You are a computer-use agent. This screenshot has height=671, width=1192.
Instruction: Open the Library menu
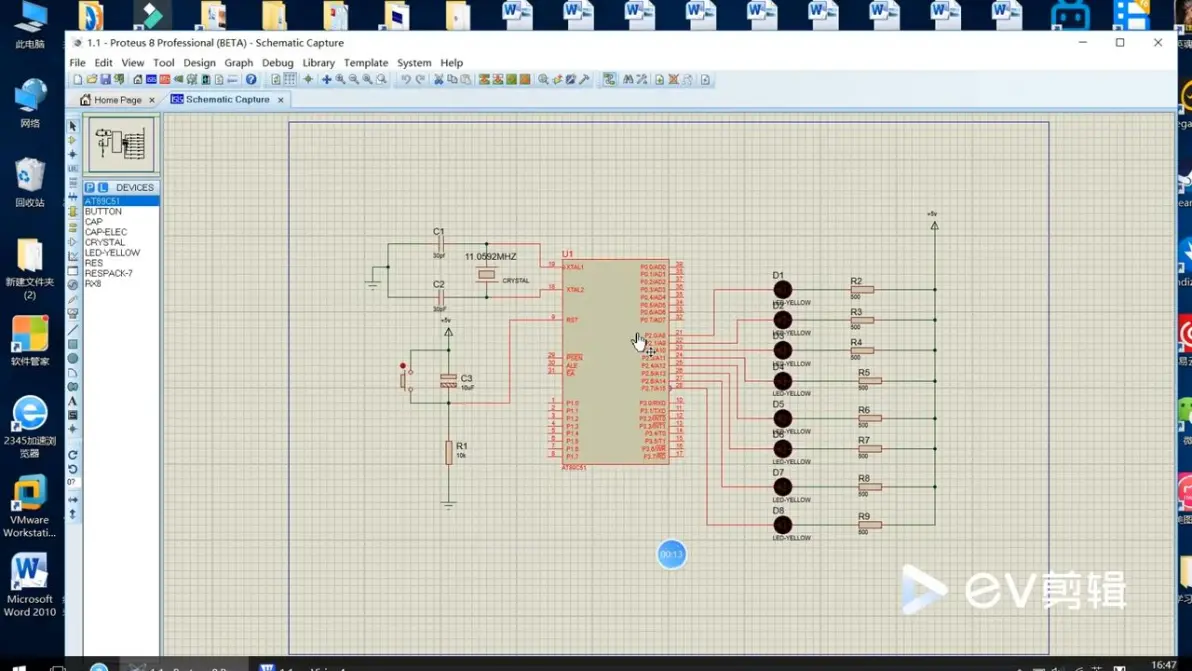318,63
